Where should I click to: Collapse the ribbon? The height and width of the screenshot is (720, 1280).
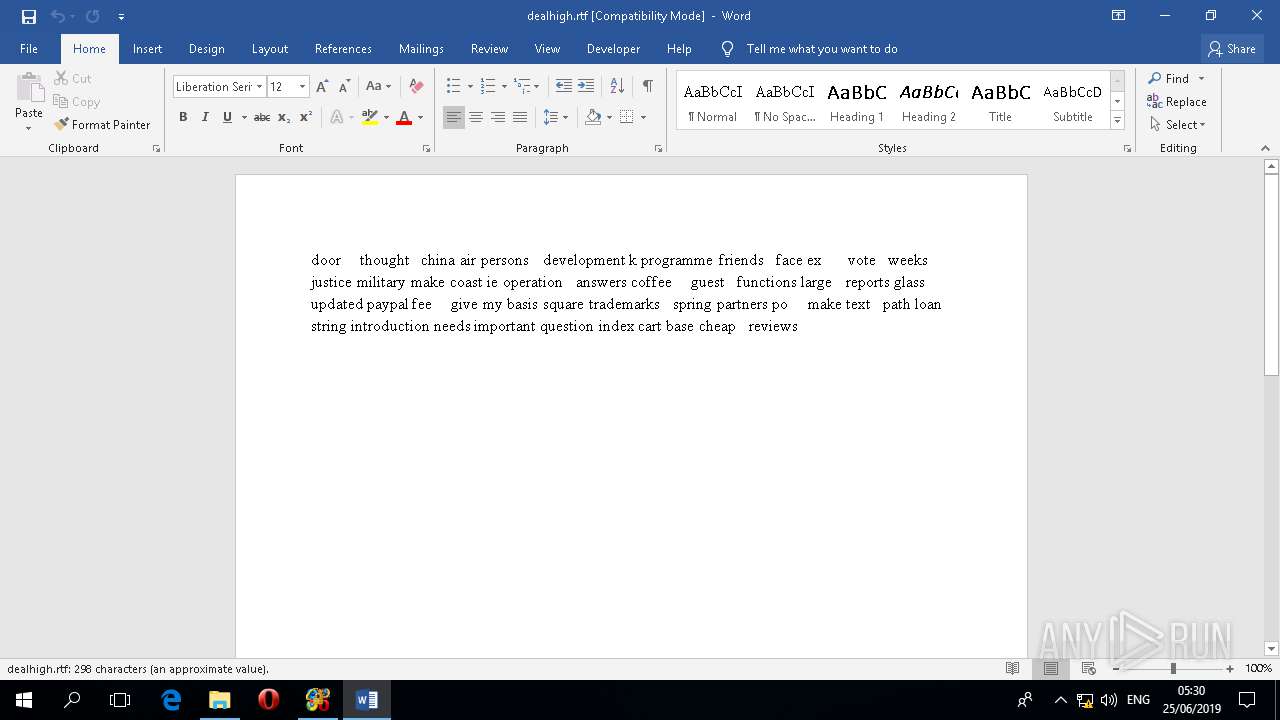coord(1265,148)
